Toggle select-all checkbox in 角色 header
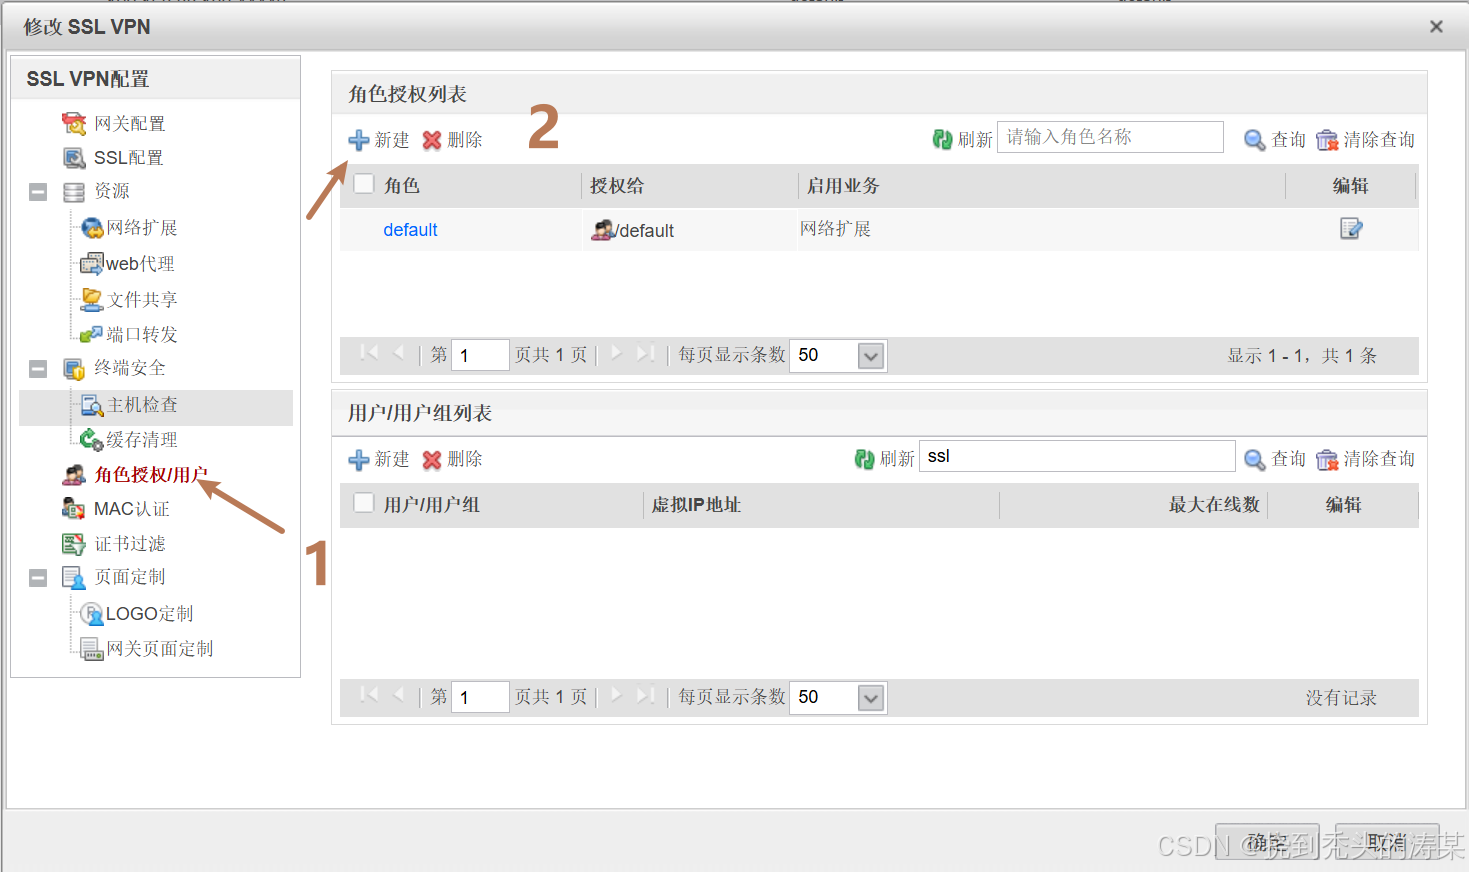The width and height of the screenshot is (1469, 872). point(364,184)
